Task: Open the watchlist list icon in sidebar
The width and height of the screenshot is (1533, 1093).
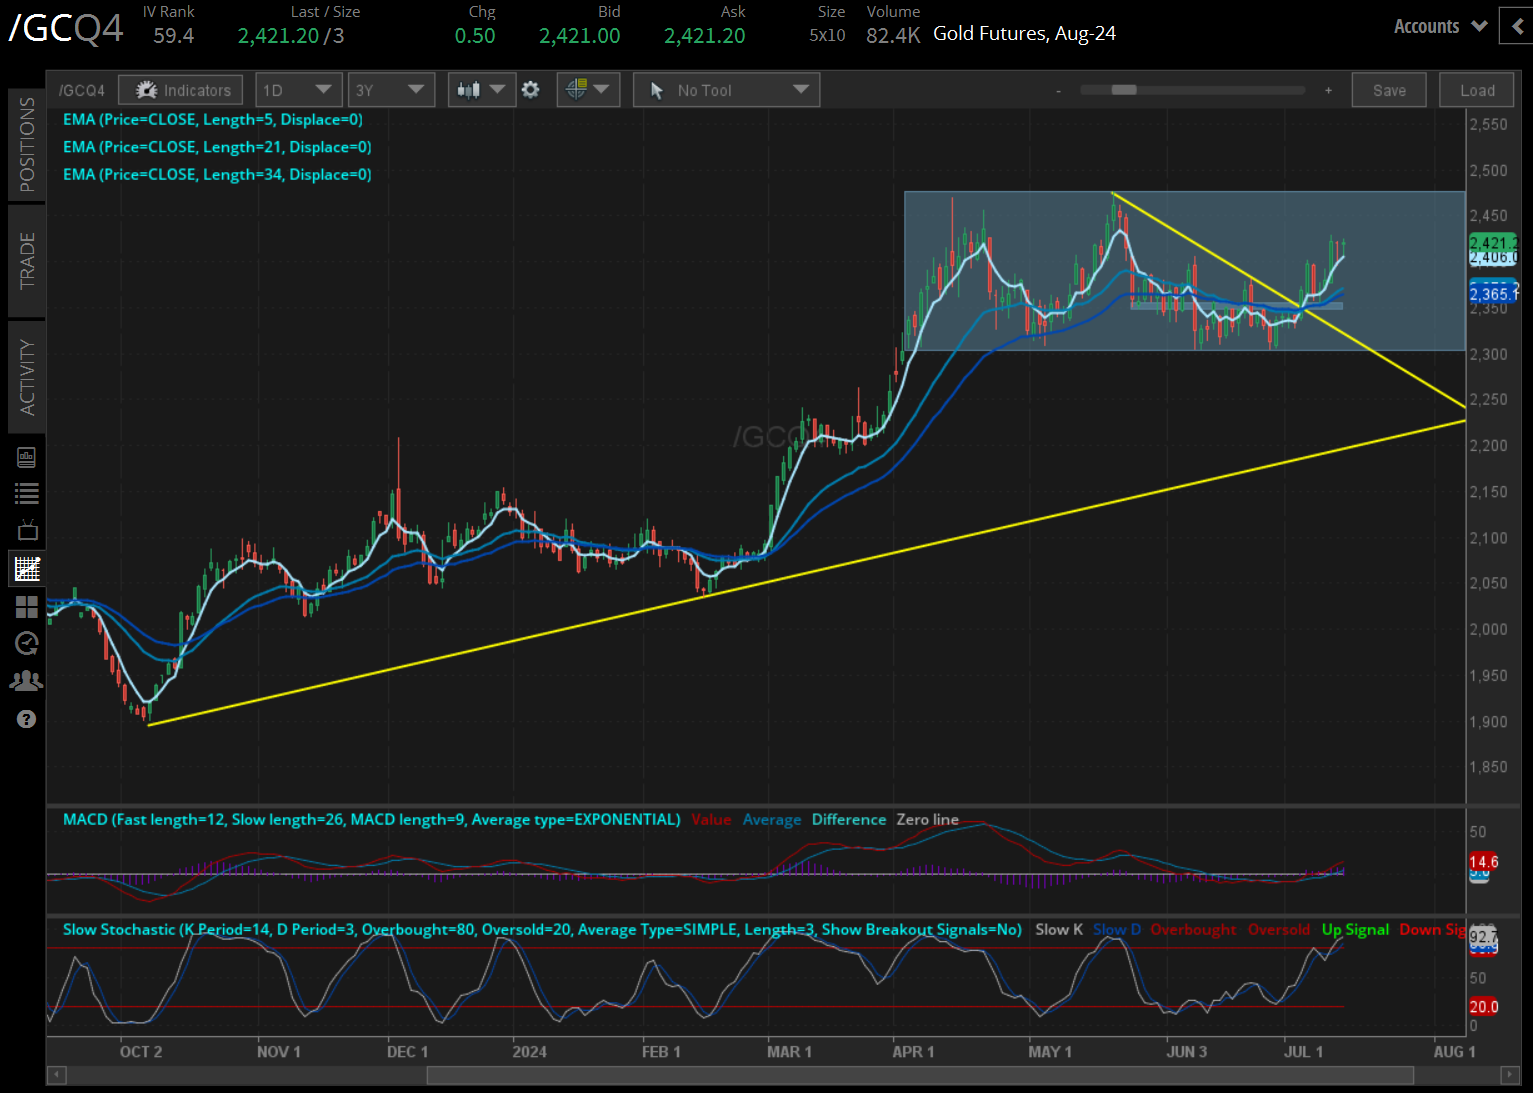Action: 26,493
